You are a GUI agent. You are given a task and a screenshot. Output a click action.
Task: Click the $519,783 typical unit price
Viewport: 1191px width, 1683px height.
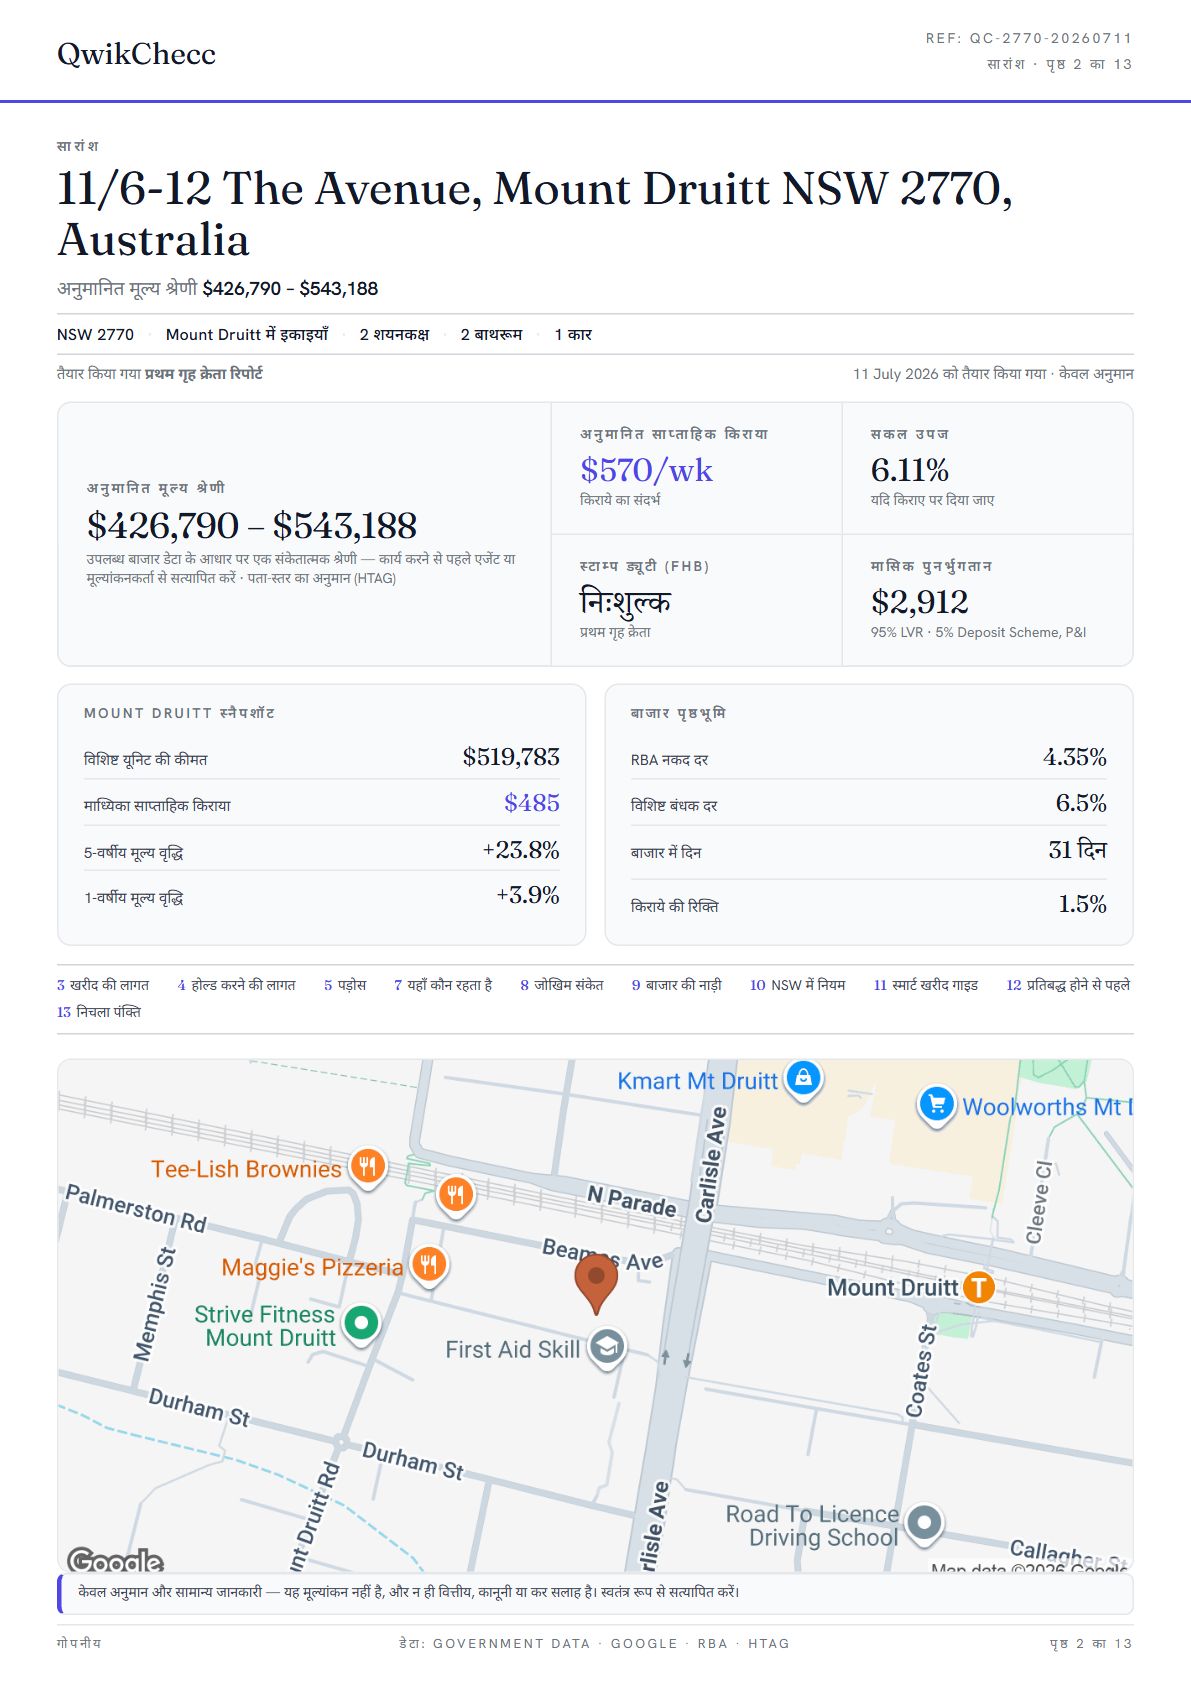click(x=511, y=757)
